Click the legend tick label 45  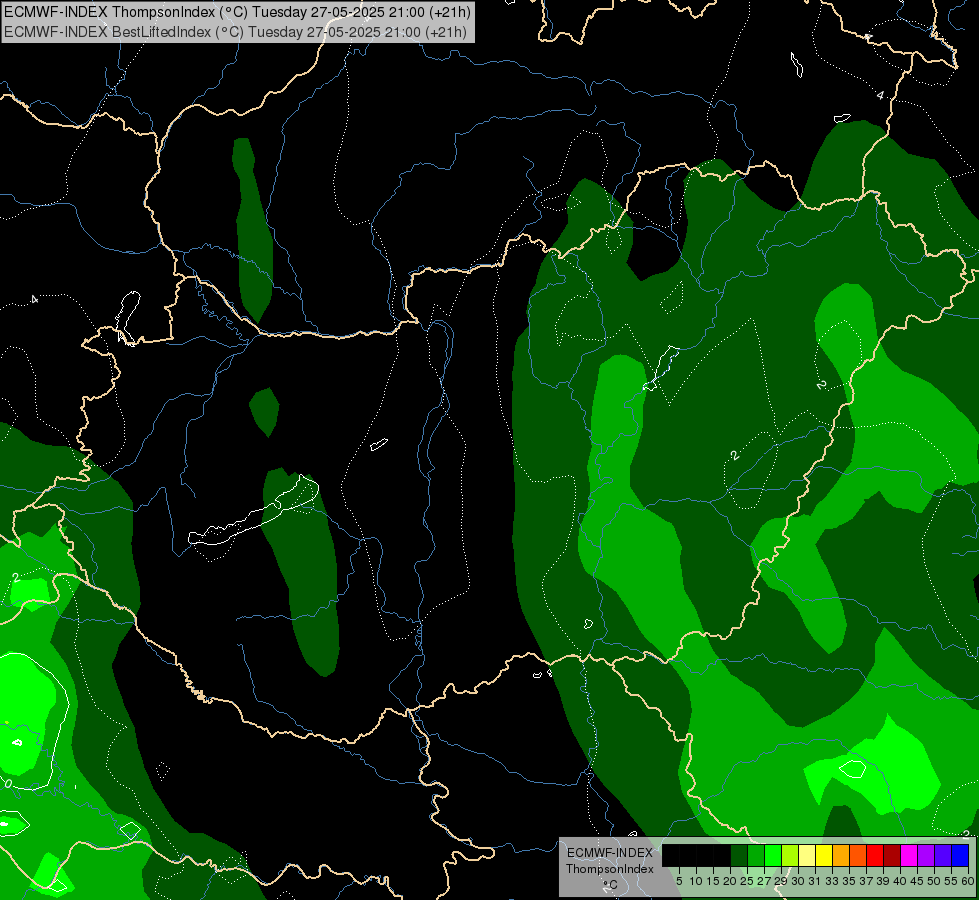tap(918, 881)
